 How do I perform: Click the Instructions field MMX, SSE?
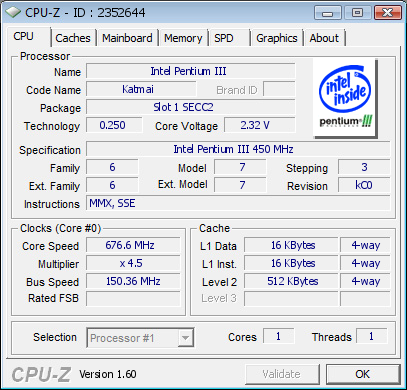click(x=238, y=203)
